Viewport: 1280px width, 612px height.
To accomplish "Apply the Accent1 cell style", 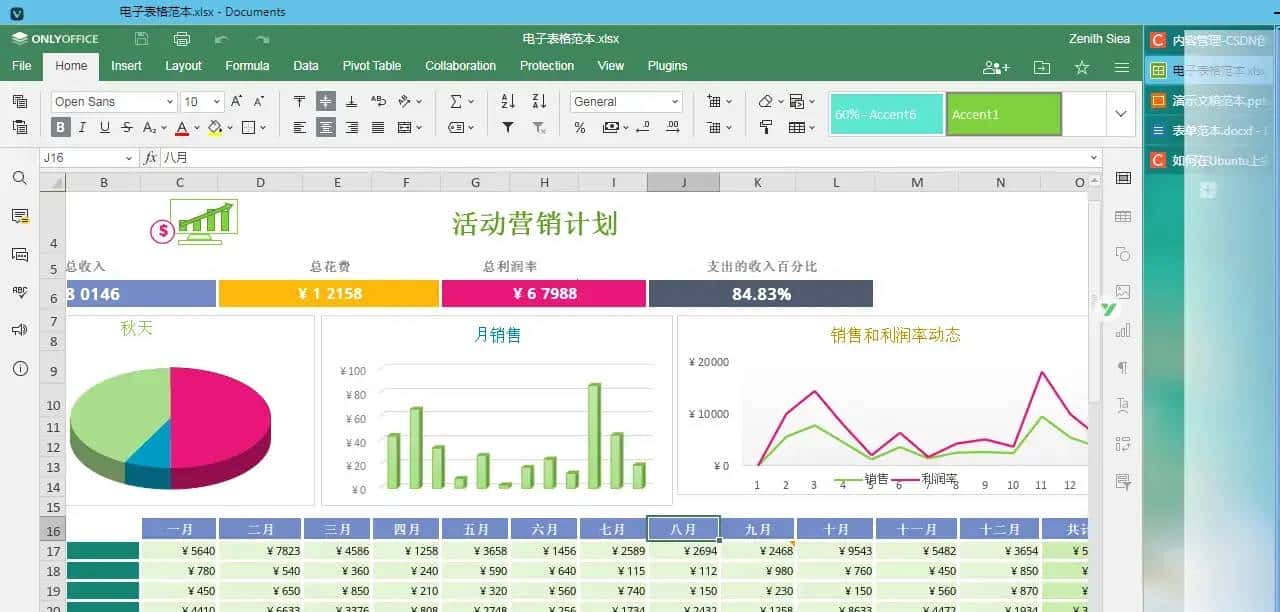I will click(1003, 114).
